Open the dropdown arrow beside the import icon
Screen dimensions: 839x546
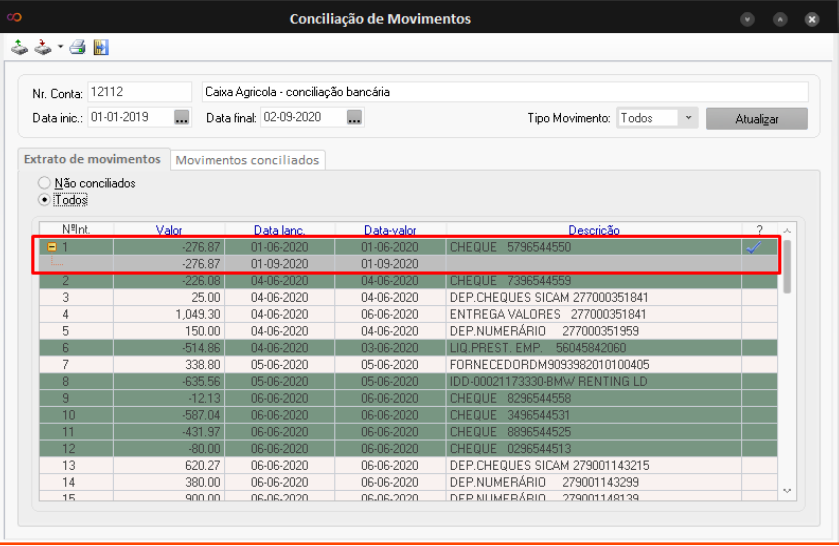point(60,47)
